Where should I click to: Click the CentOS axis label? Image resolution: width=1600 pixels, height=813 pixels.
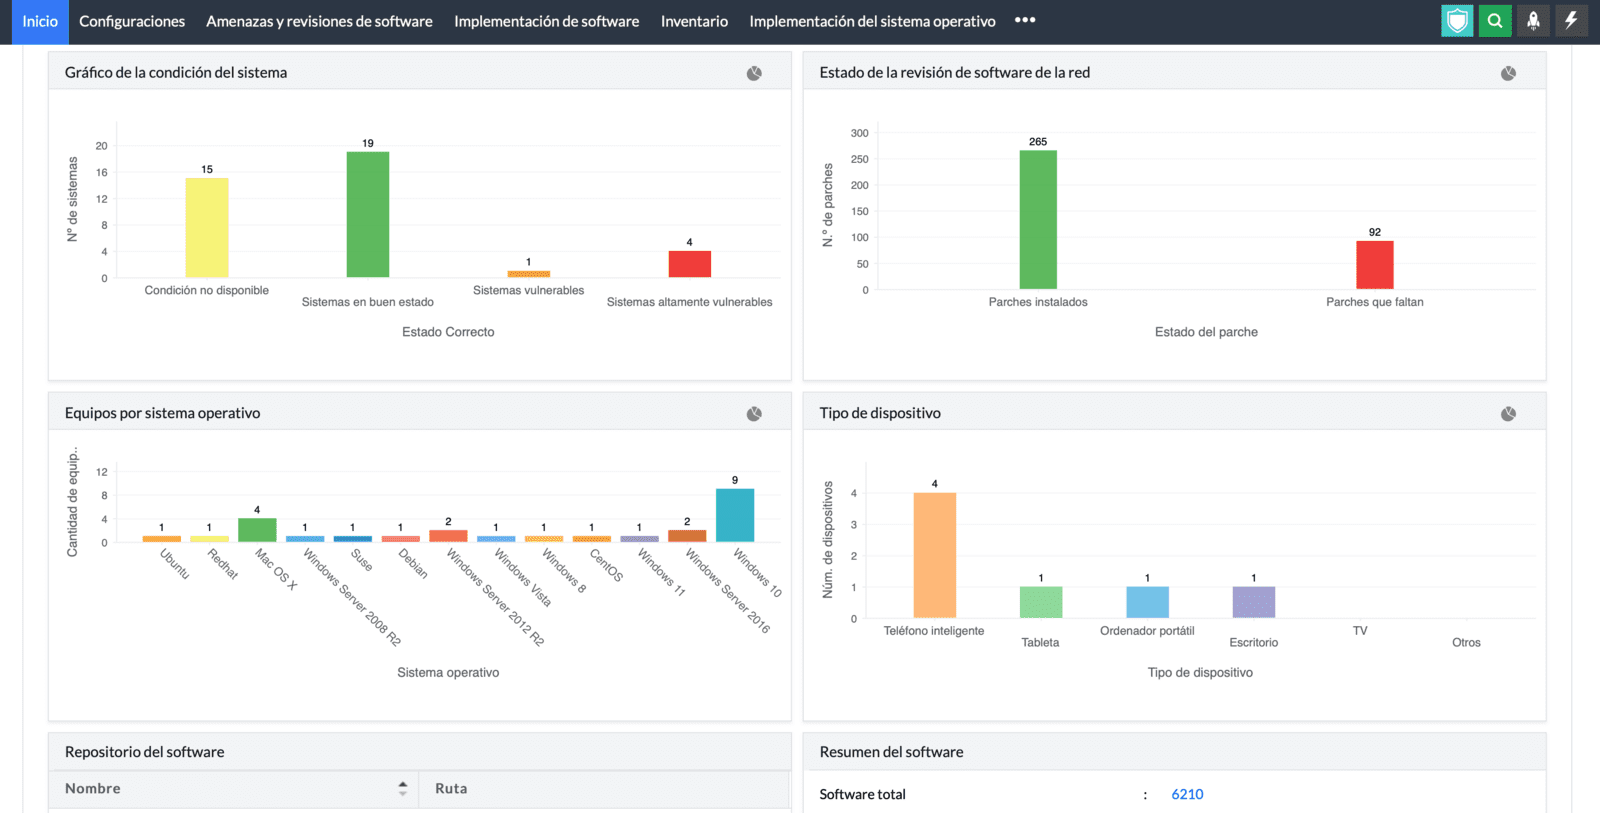pos(606,565)
